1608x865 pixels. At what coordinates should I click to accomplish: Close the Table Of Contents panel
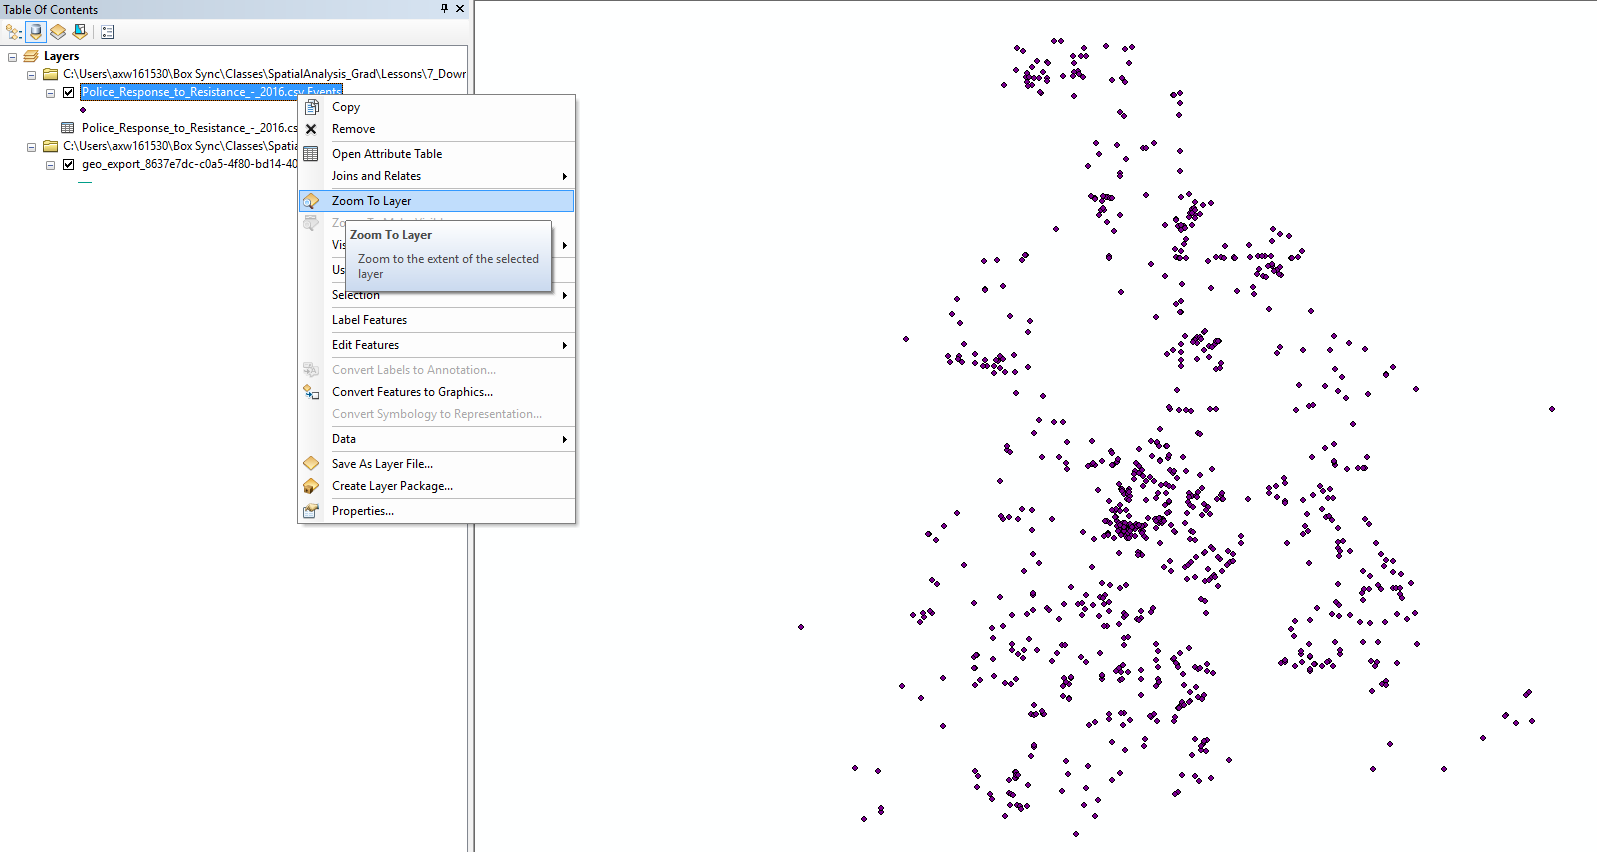(460, 9)
